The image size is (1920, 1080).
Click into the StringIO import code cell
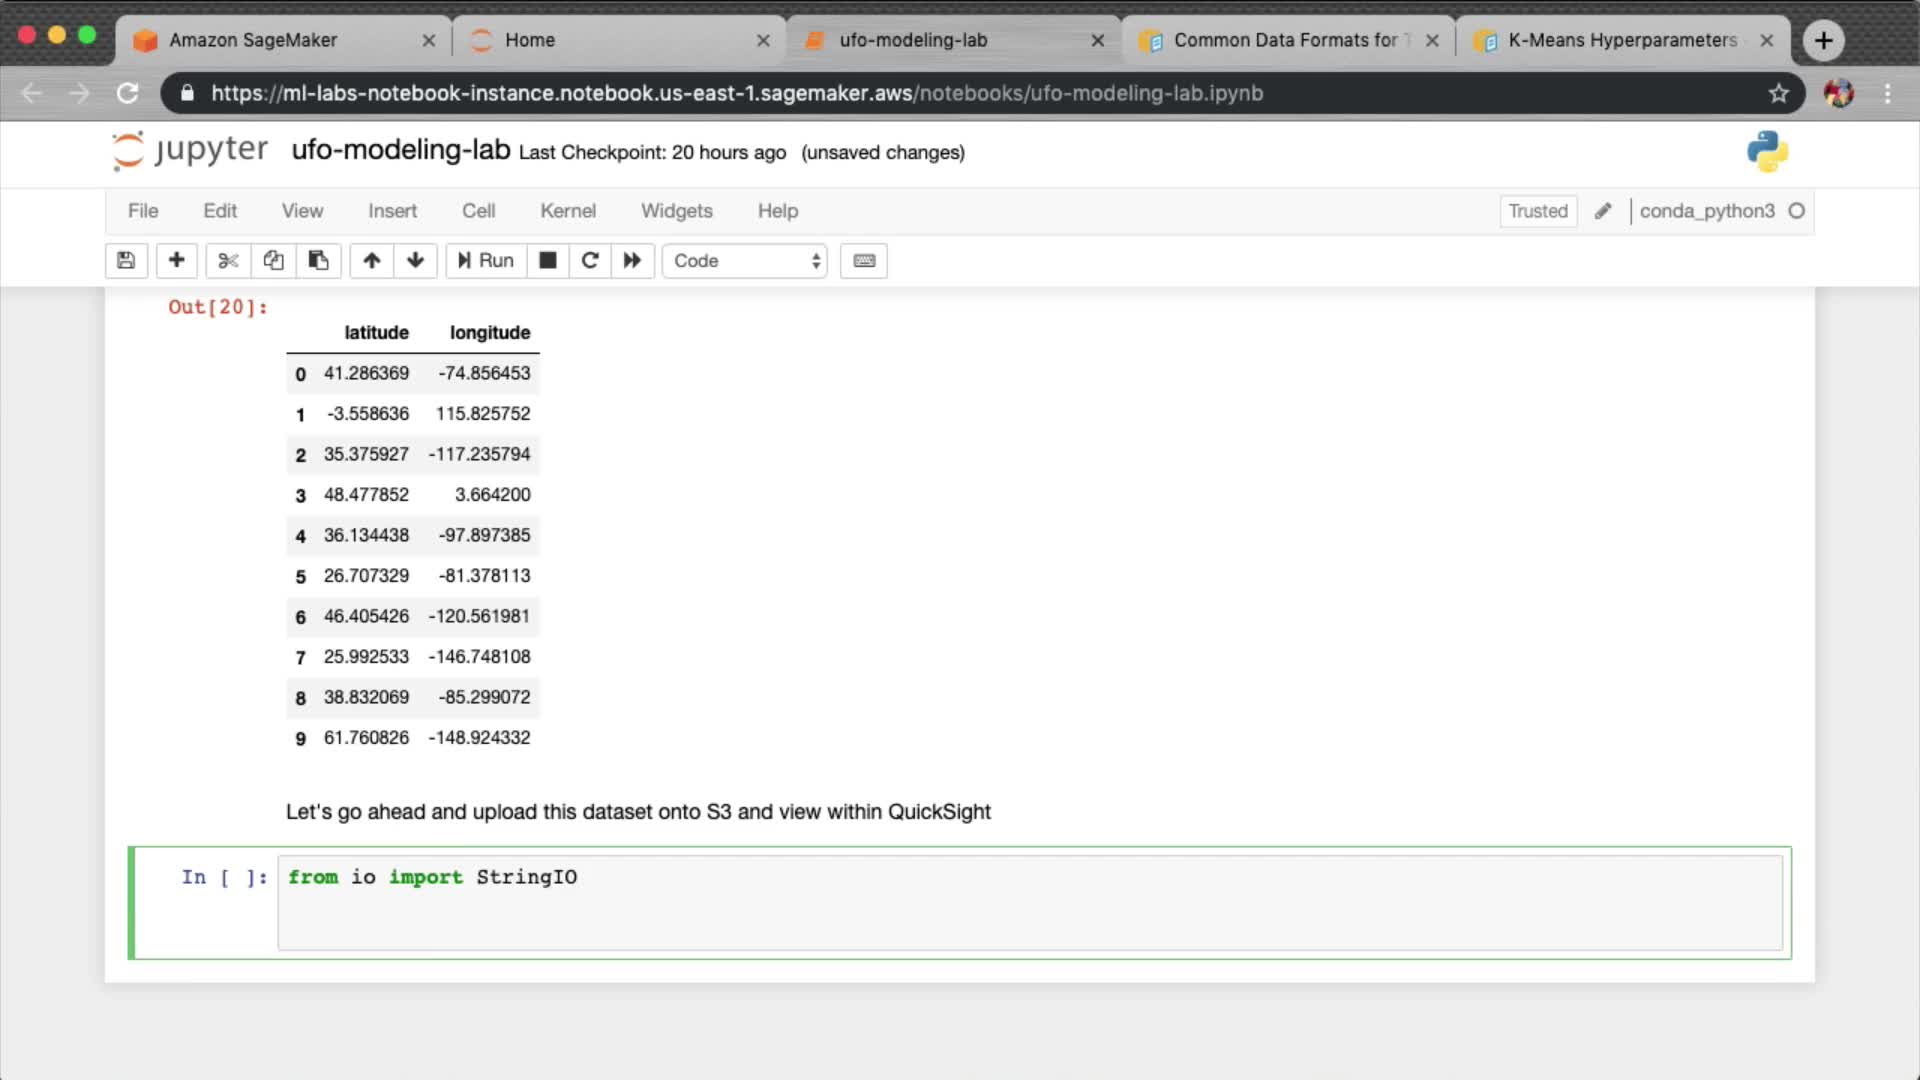pyautogui.click(x=1030, y=902)
